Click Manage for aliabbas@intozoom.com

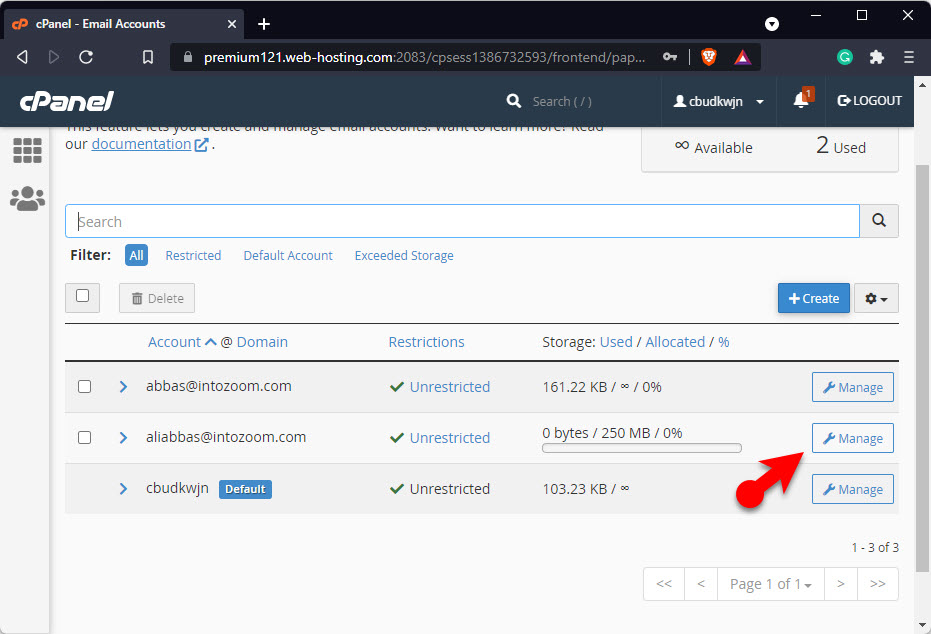[852, 438]
